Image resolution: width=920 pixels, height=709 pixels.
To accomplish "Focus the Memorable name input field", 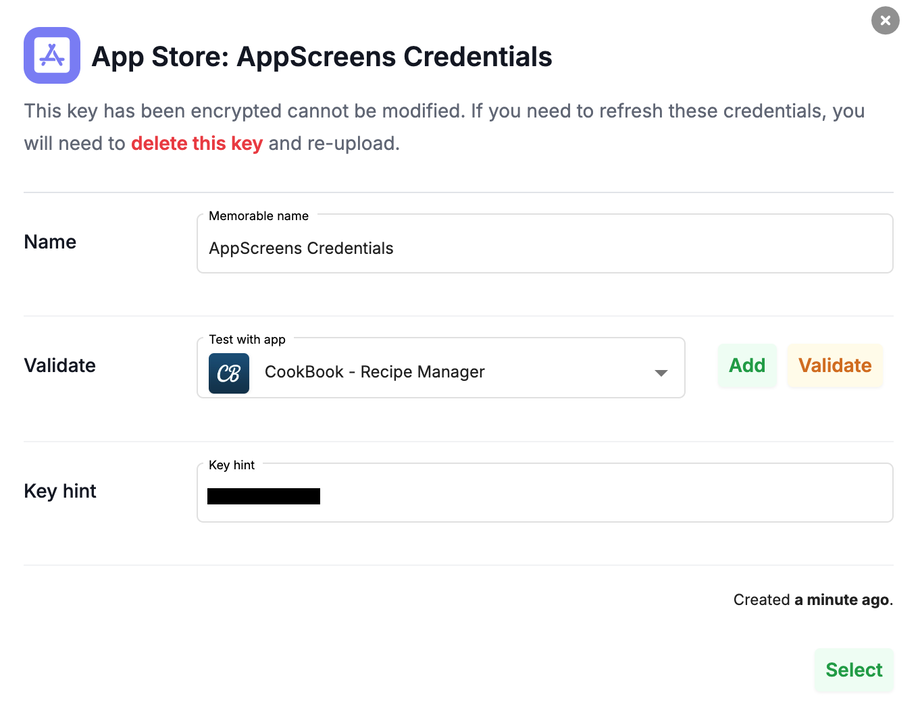I will (544, 248).
